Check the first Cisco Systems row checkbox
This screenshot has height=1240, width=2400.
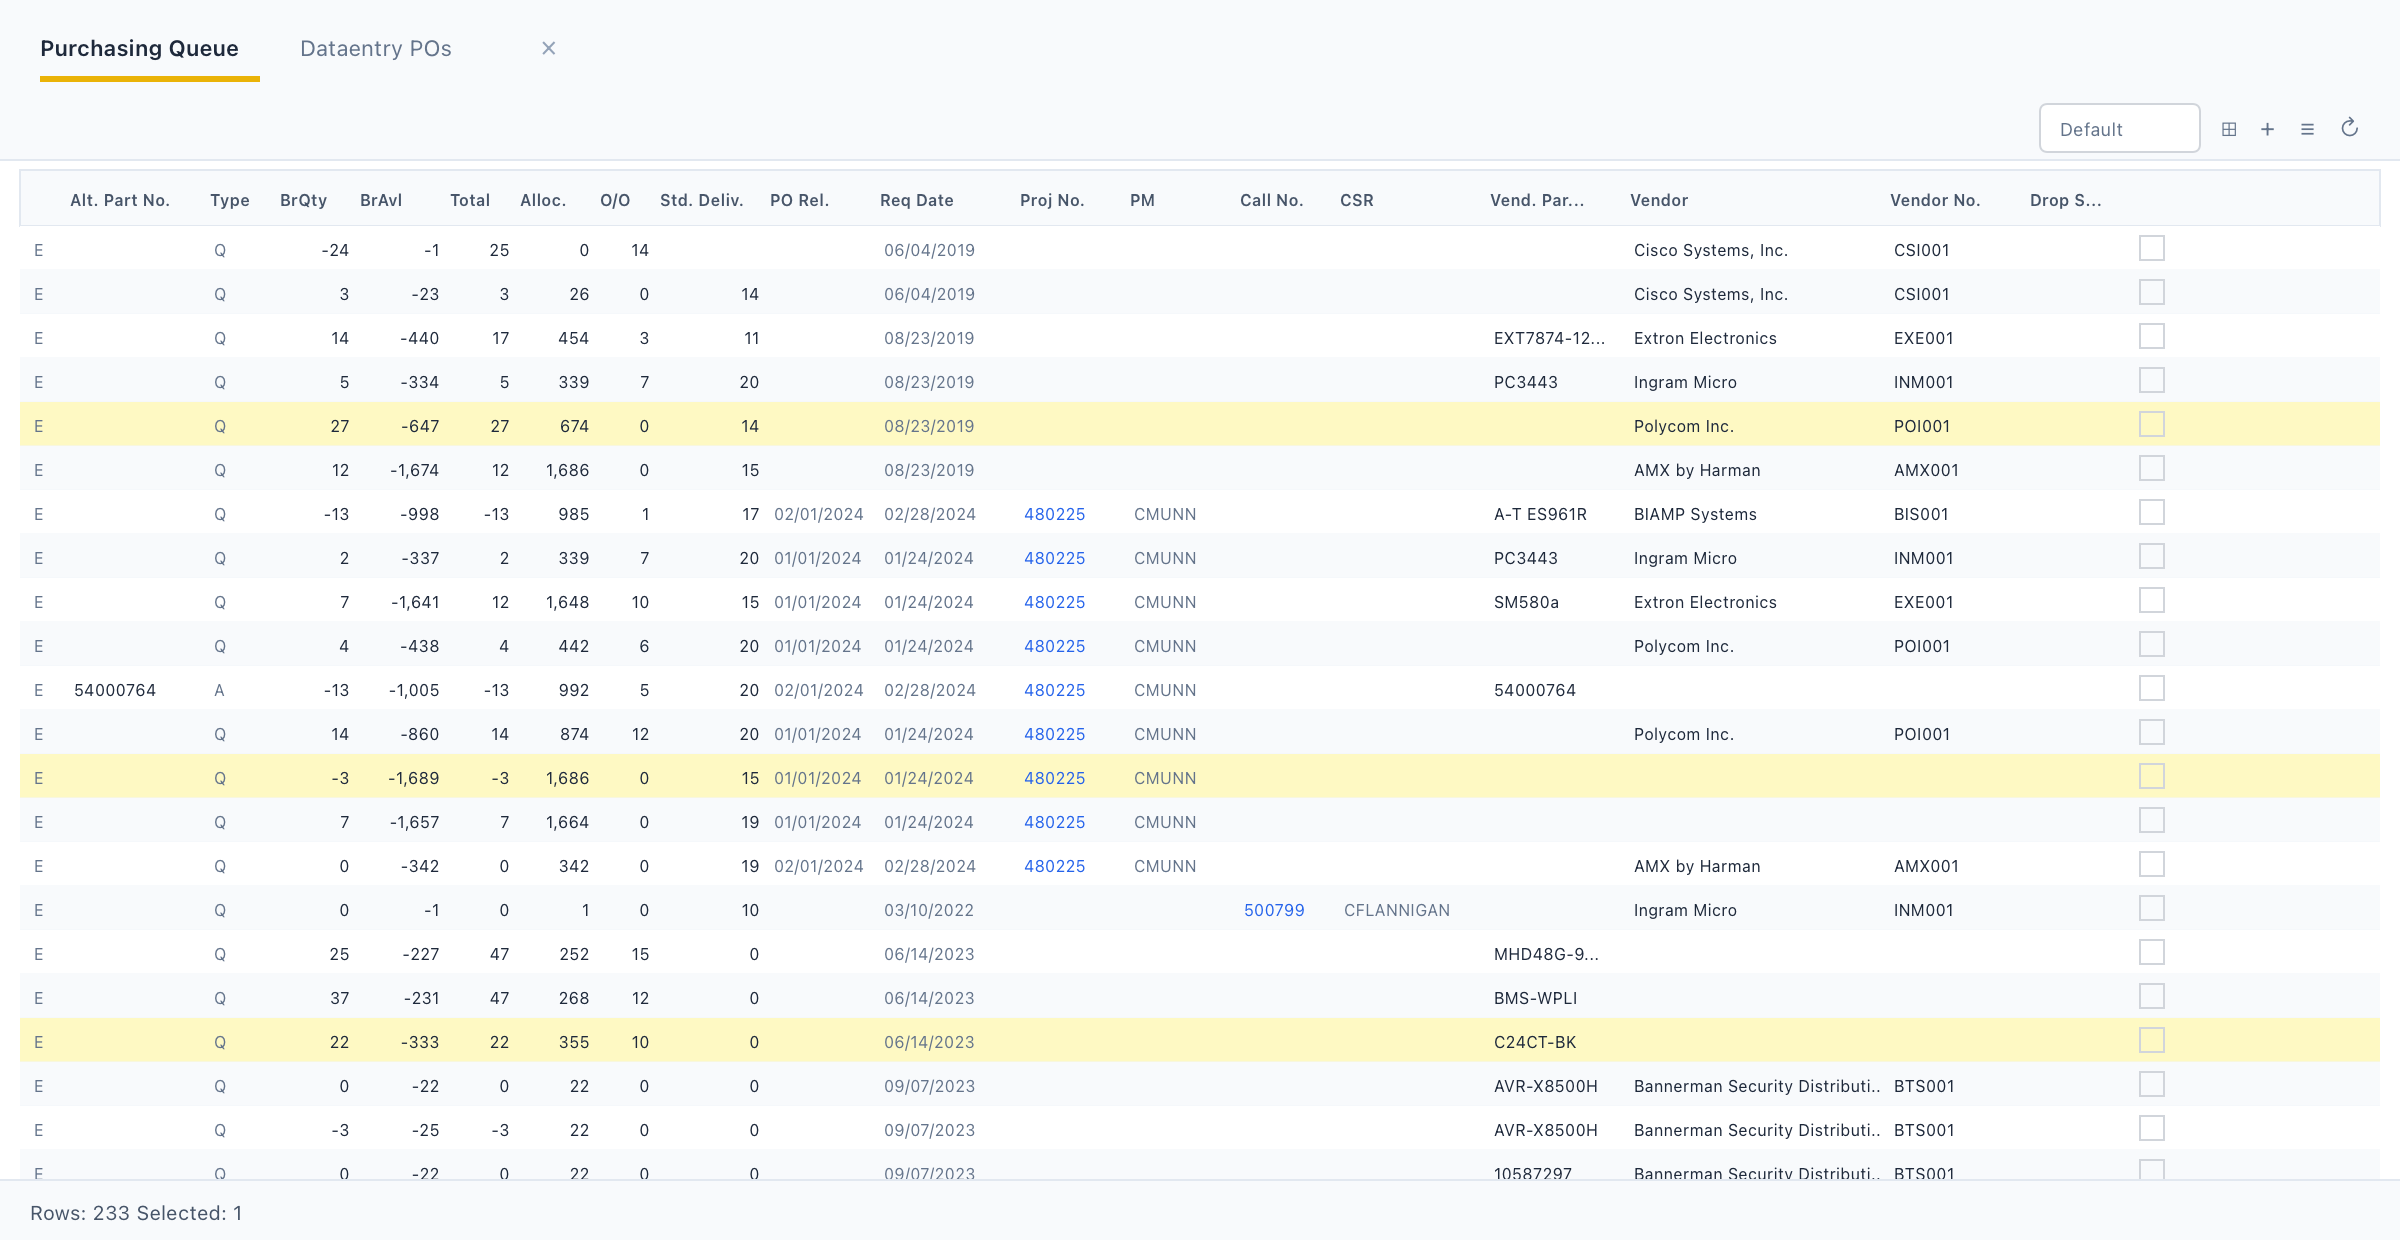[x=2152, y=248]
